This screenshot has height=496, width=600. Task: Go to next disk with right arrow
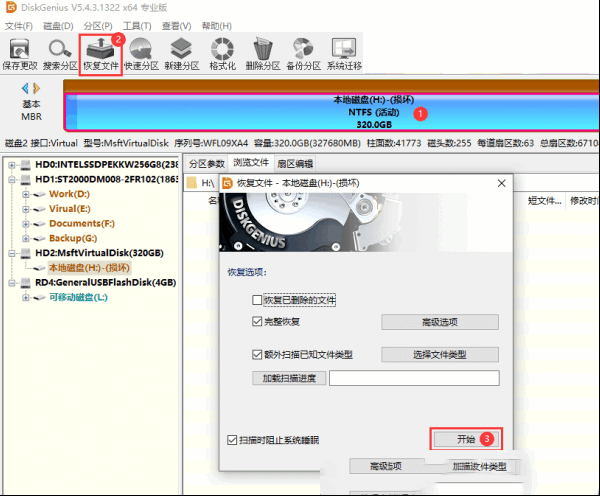click(x=36, y=88)
